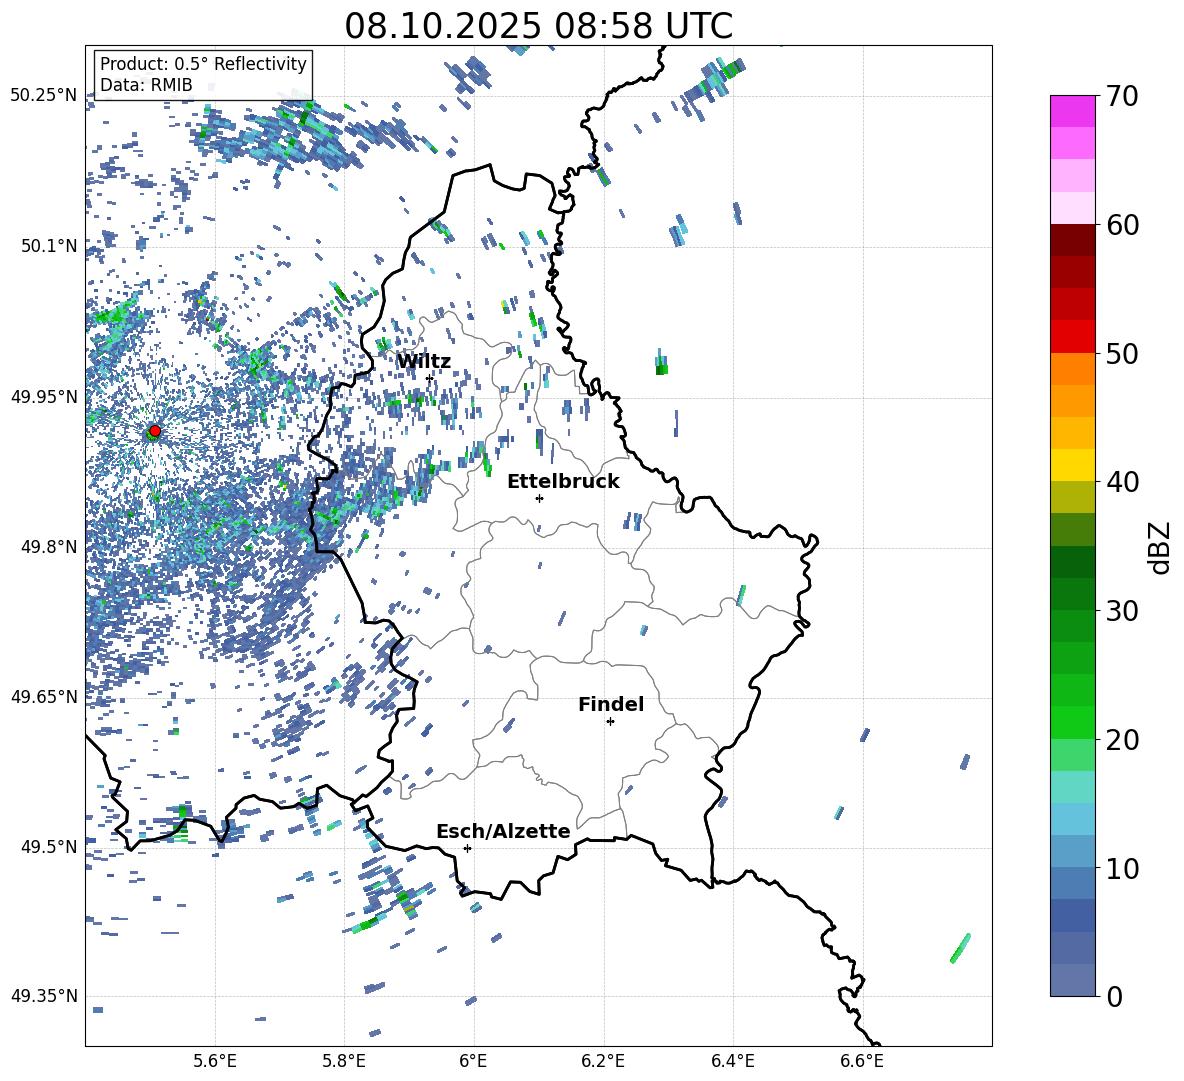Click the dark maroon colorbar segment below 60

tap(1073, 240)
